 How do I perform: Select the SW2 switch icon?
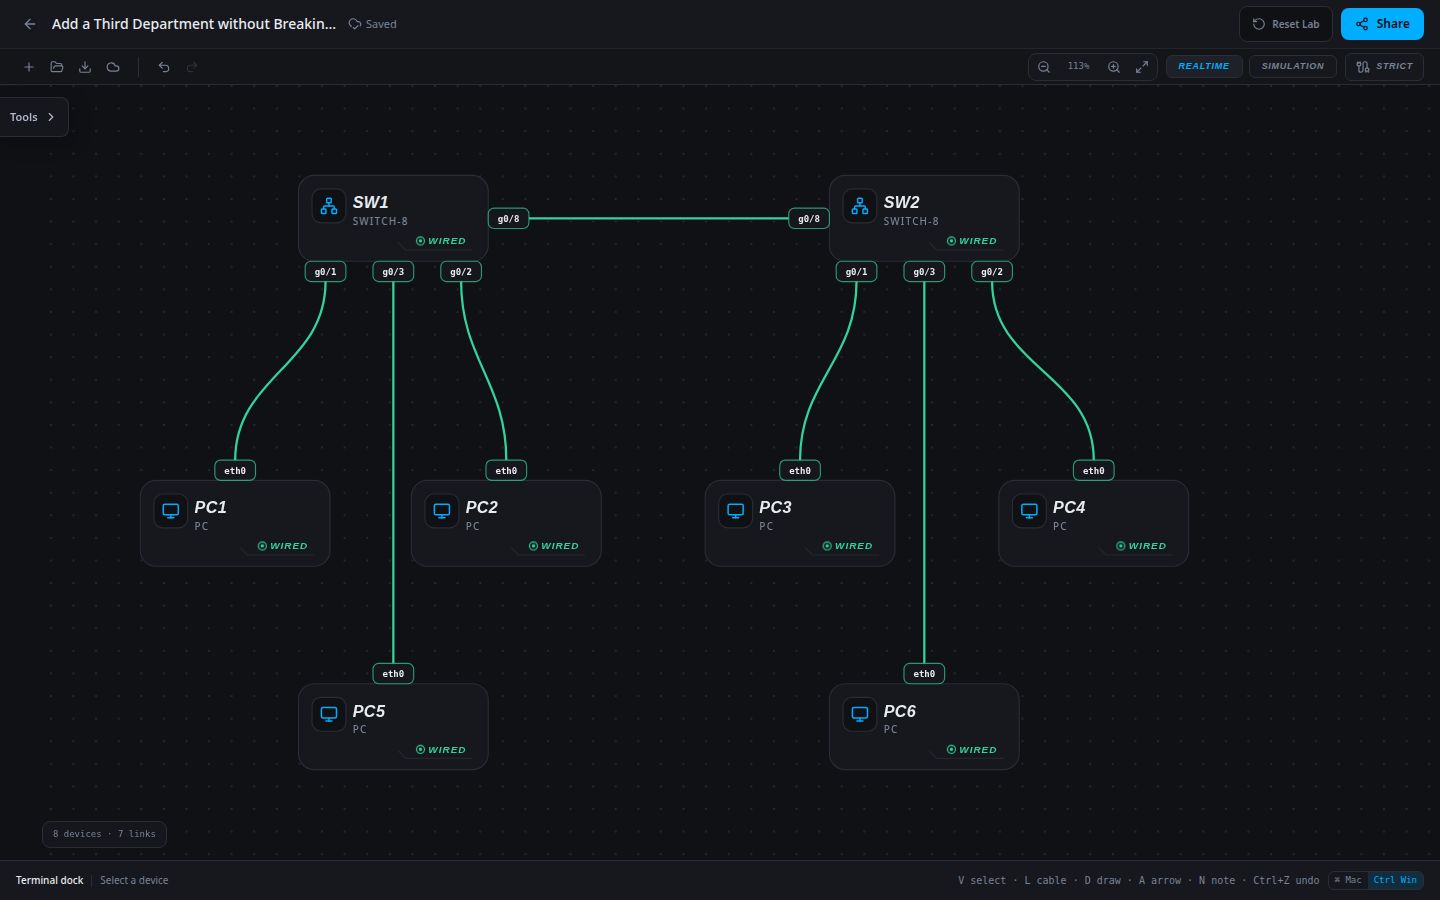point(860,206)
